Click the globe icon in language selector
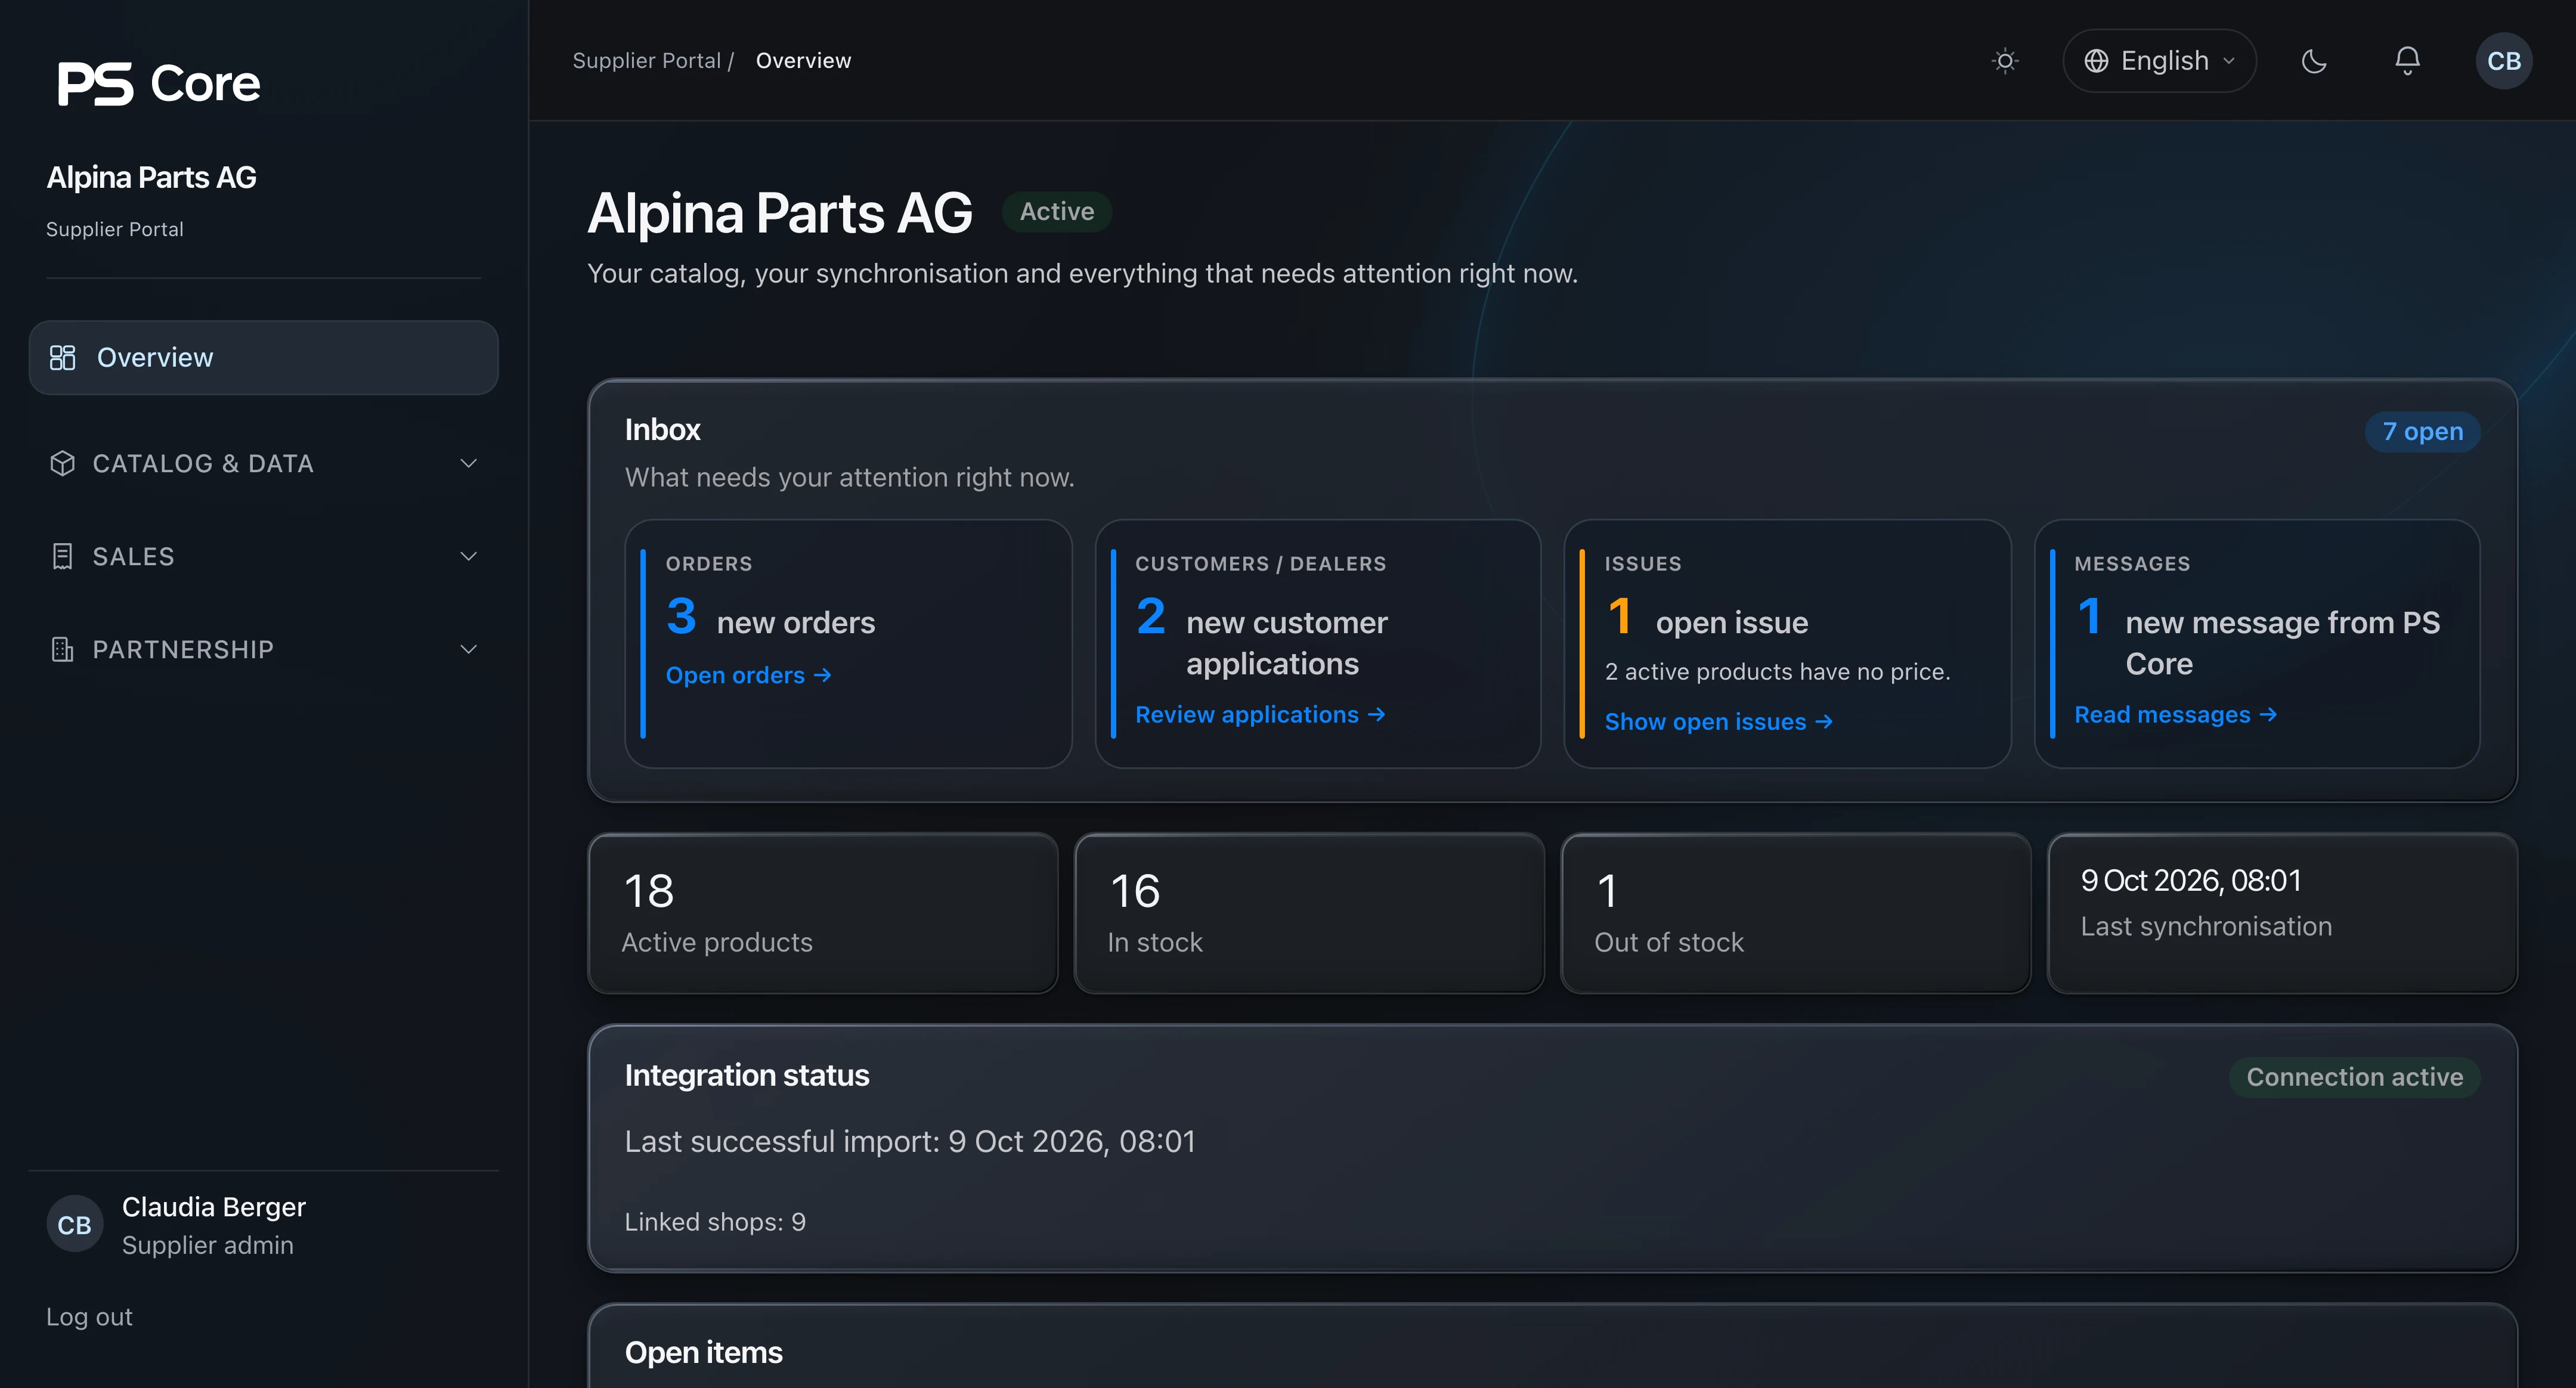 (2096, 61)
